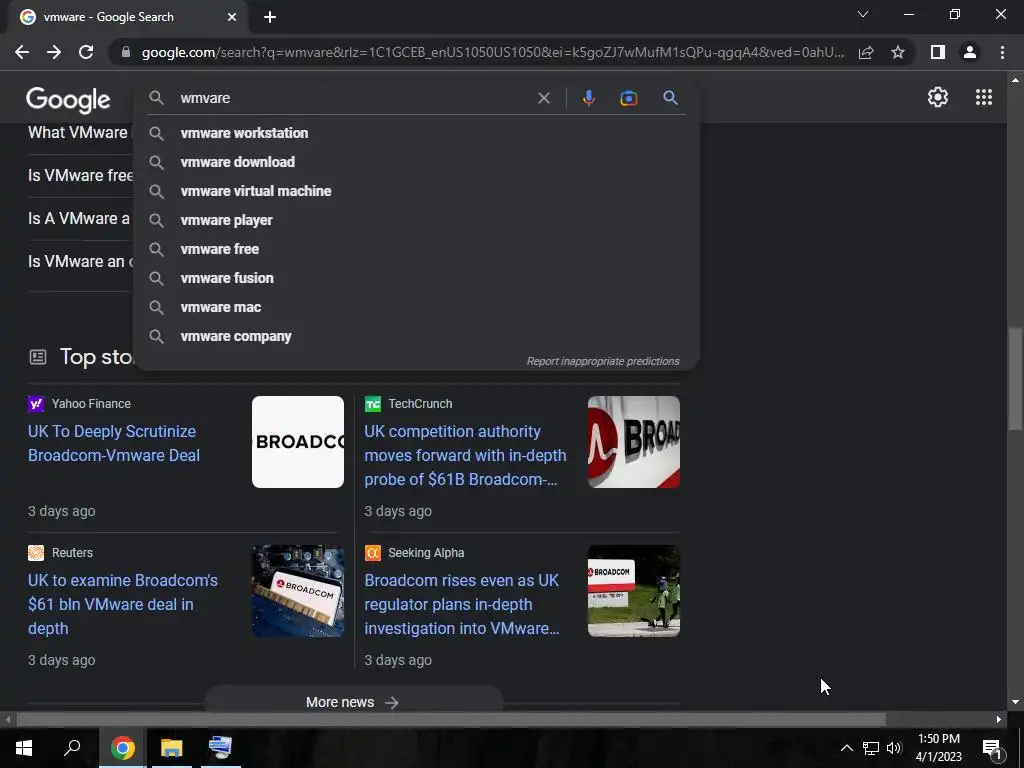This screenshot has width=1024, height=768.
Task: Select suggestion vmware free
Action: click(x=417, y=249)
